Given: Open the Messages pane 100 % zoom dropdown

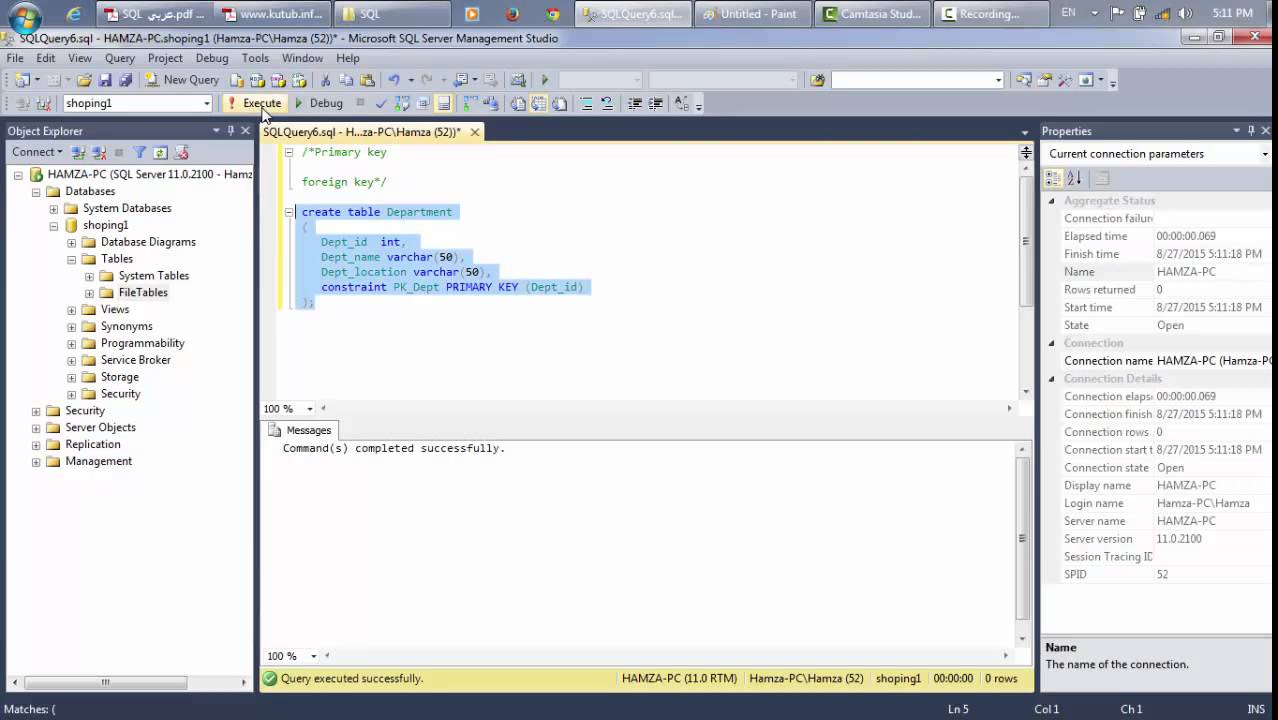Looking at the screenshot, I should coord(313,656).
